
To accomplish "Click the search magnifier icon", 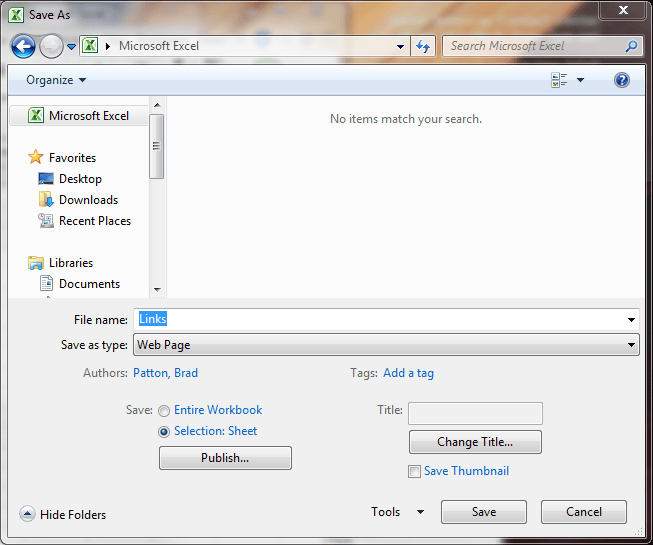I will [x=631, y=46].
